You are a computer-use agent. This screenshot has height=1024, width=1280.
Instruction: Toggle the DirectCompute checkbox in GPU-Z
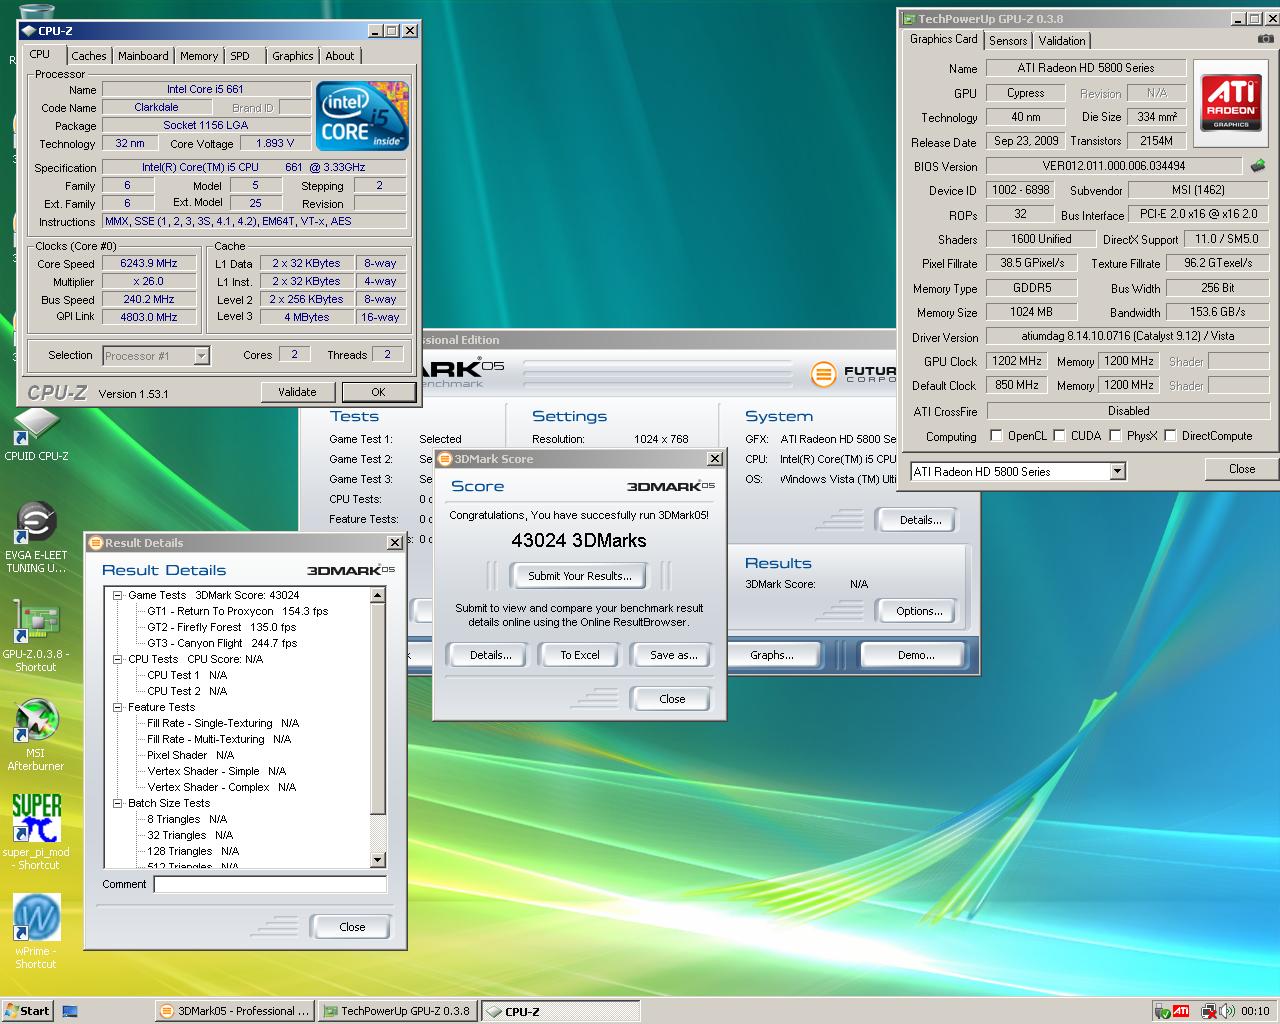(x=1169, y=436)
